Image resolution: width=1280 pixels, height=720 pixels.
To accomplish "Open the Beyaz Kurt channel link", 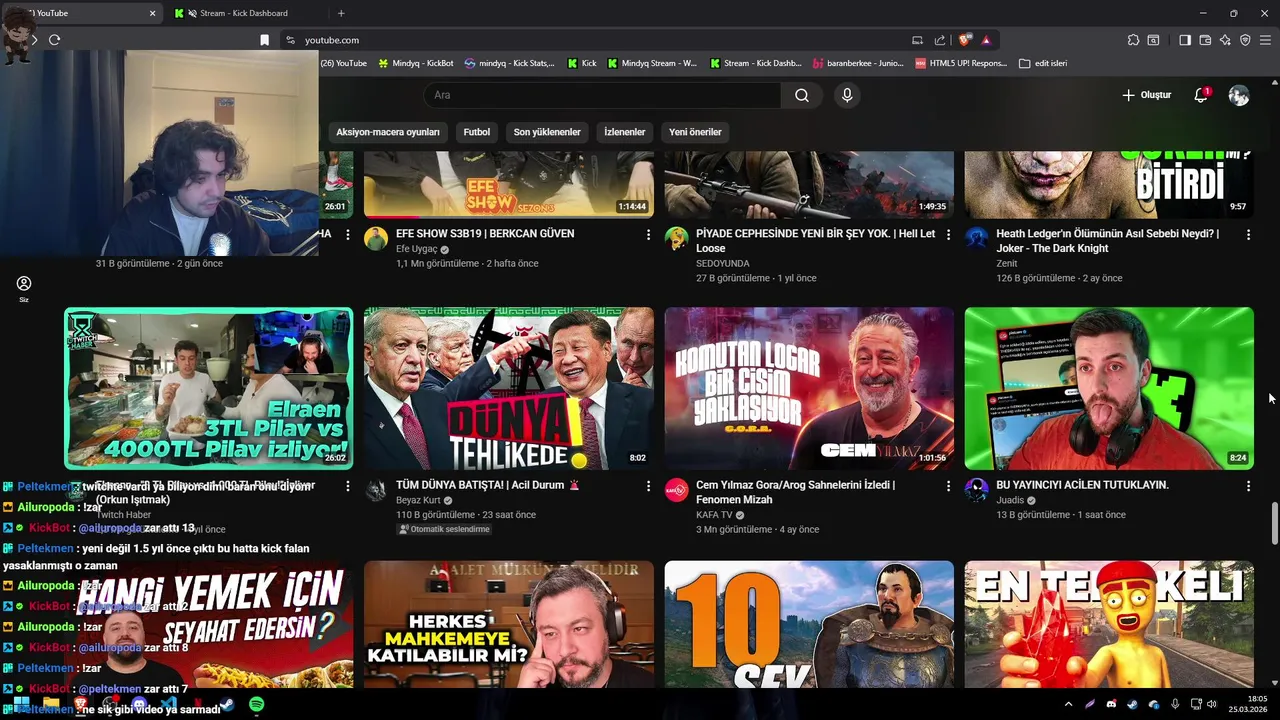I will click(x=418, y=500).
